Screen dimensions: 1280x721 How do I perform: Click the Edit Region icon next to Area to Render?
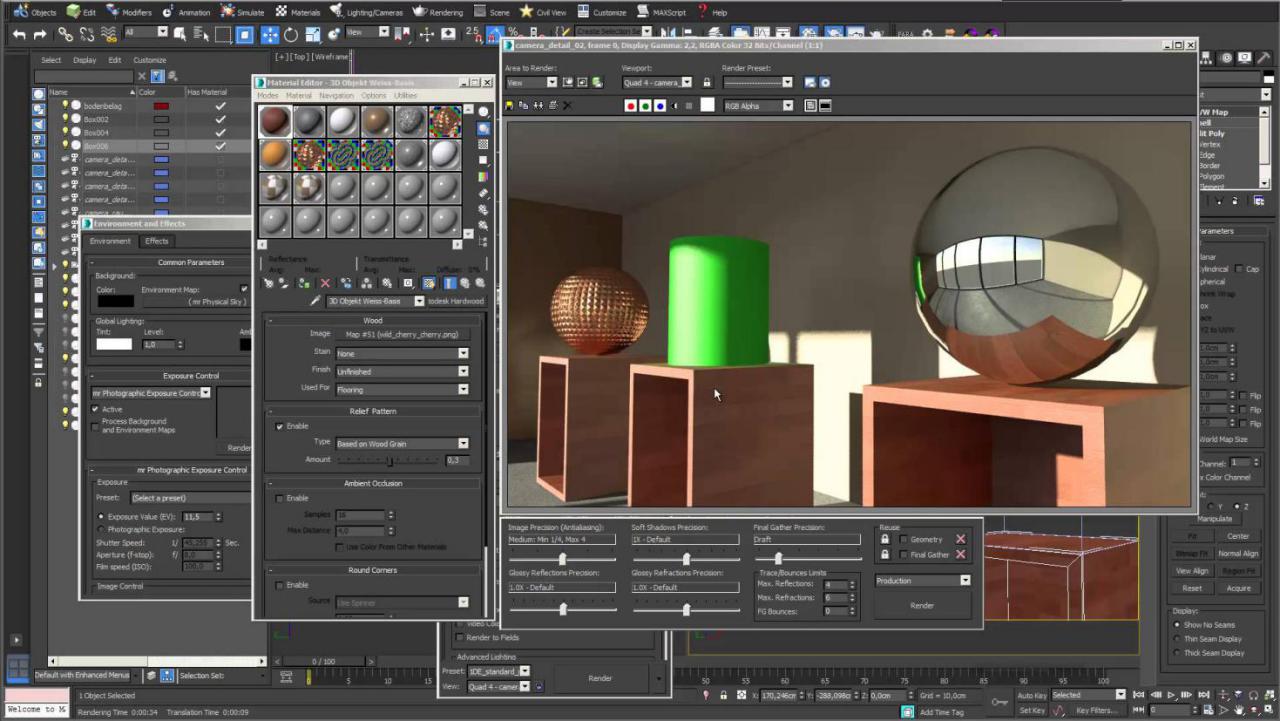[568, 82]
